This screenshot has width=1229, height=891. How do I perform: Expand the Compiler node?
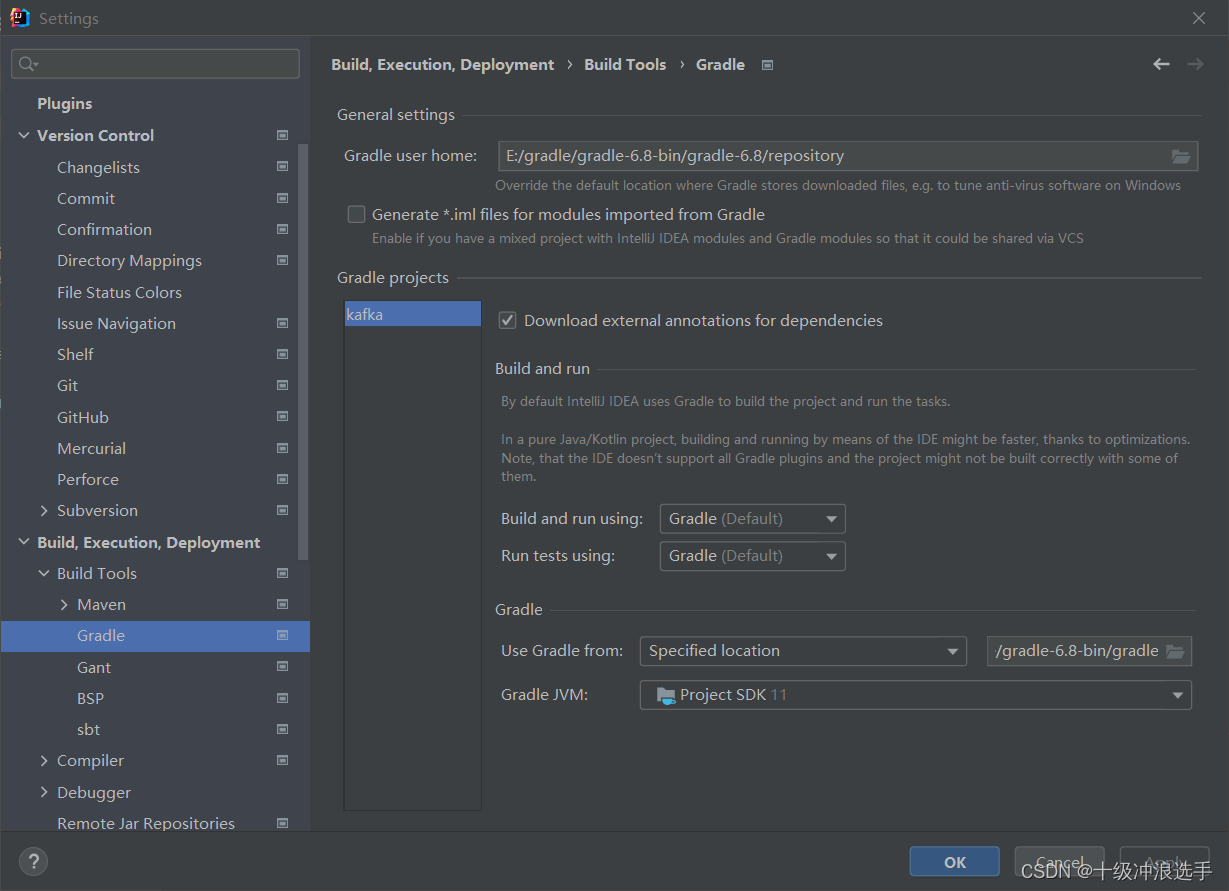coord(44,760)
